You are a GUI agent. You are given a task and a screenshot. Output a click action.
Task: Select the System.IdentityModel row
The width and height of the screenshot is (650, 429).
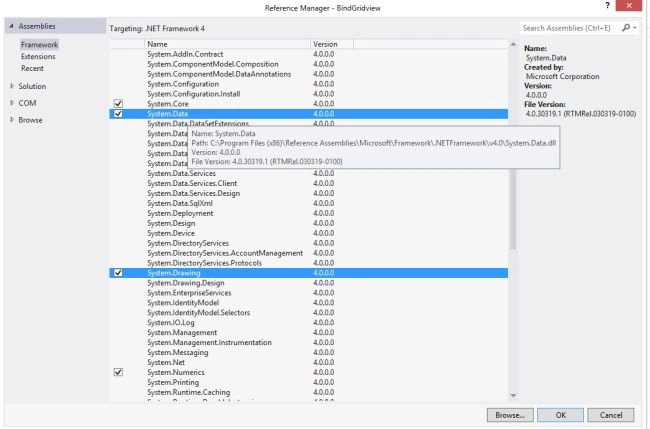308,303
